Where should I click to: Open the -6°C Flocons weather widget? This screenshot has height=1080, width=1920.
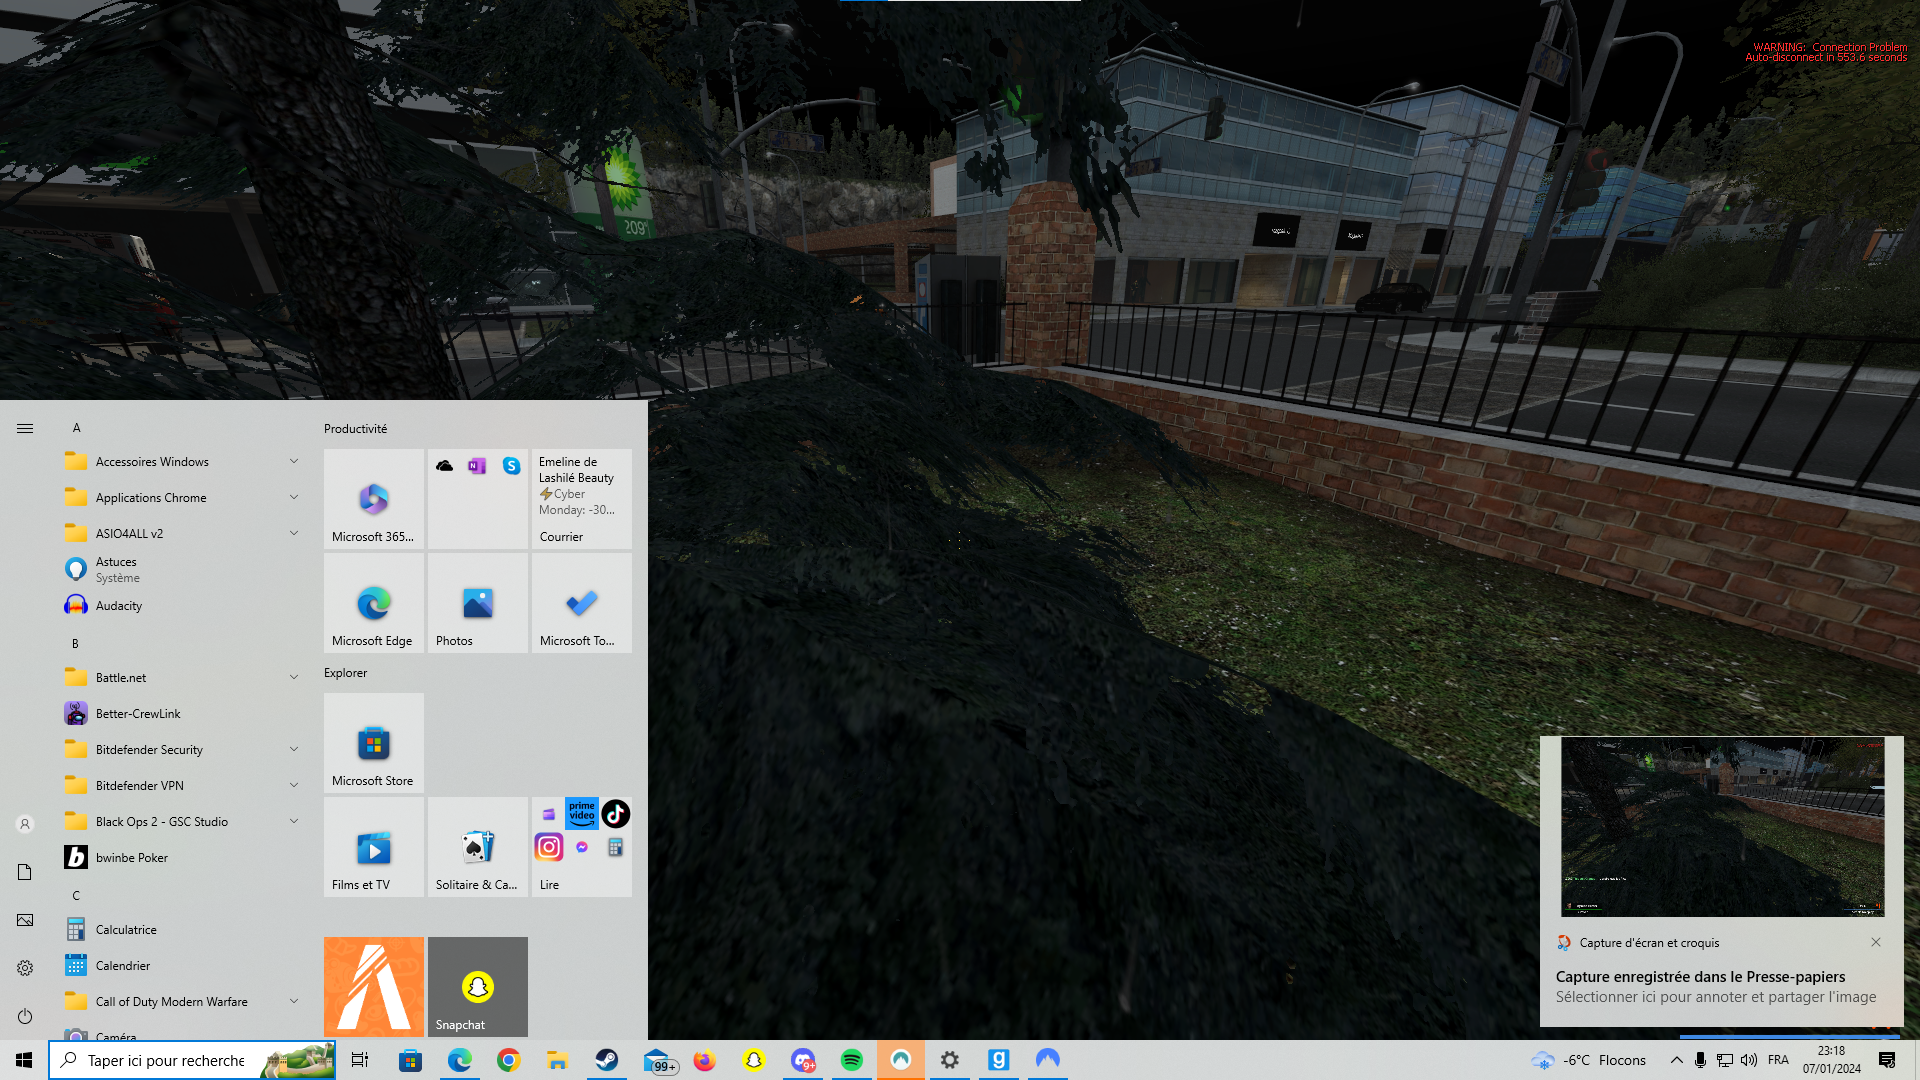click(x=1589, y=1060)
